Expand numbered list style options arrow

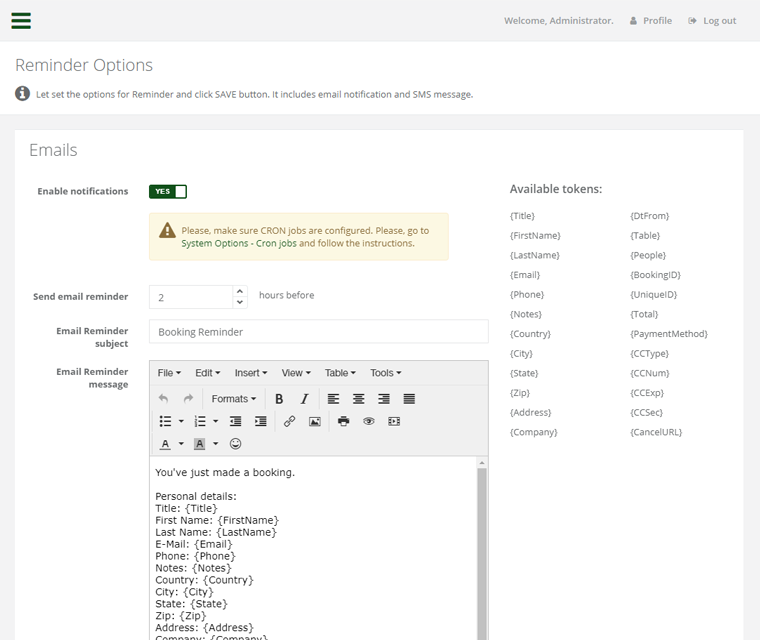pyautogui.click(x=216, y=421)
